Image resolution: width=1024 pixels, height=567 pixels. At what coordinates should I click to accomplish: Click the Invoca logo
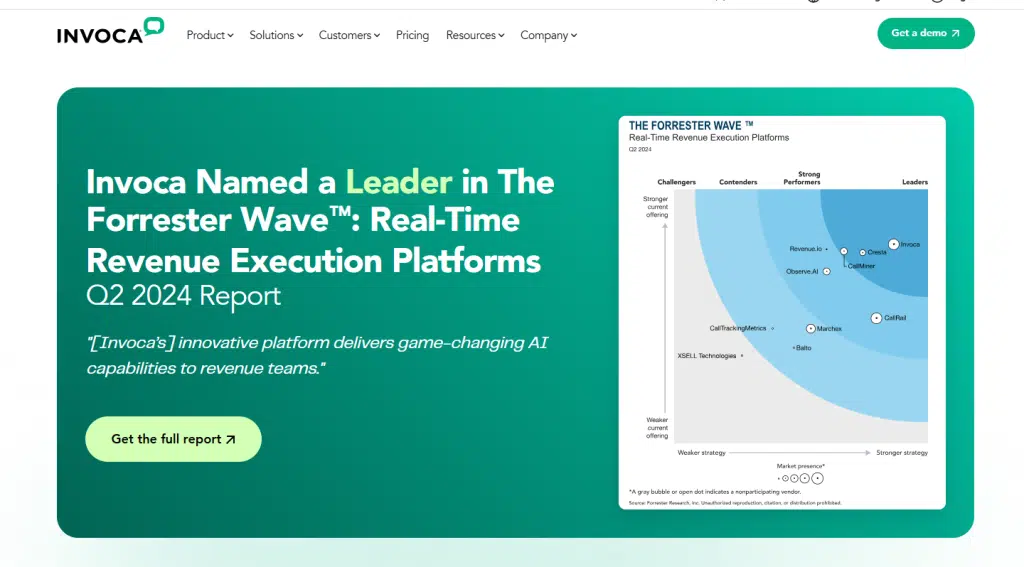point(109,32)
